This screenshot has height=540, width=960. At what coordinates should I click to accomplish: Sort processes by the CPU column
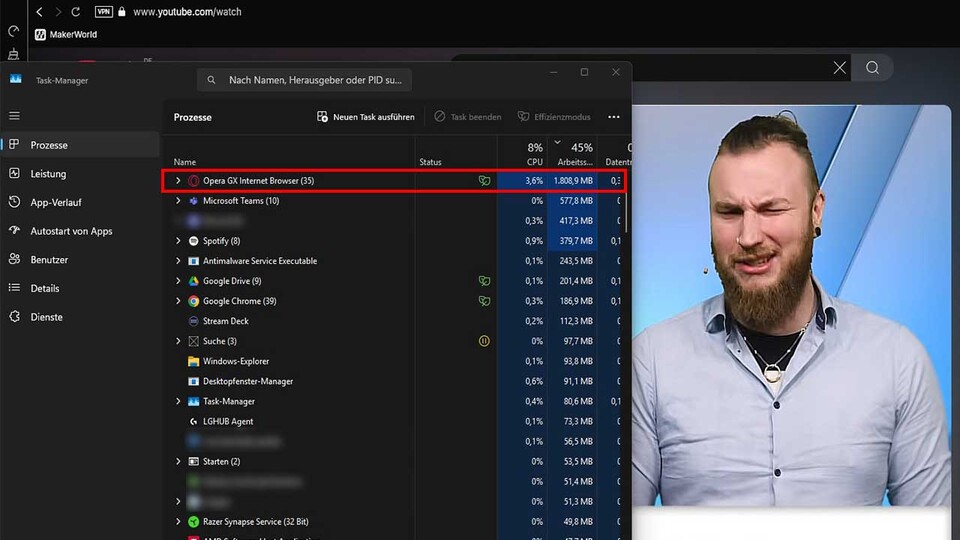click(534, 154)
